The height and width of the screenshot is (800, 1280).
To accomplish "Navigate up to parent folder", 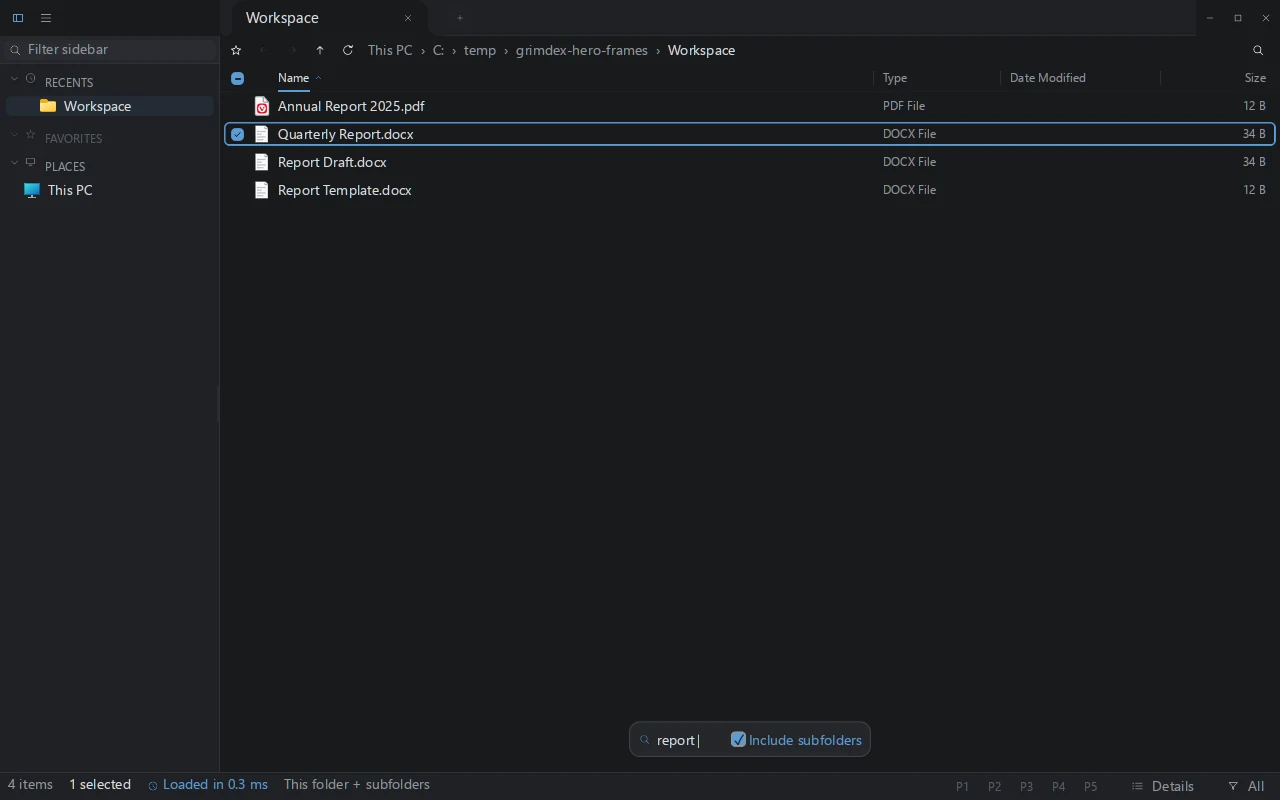I will pos(320,50).
